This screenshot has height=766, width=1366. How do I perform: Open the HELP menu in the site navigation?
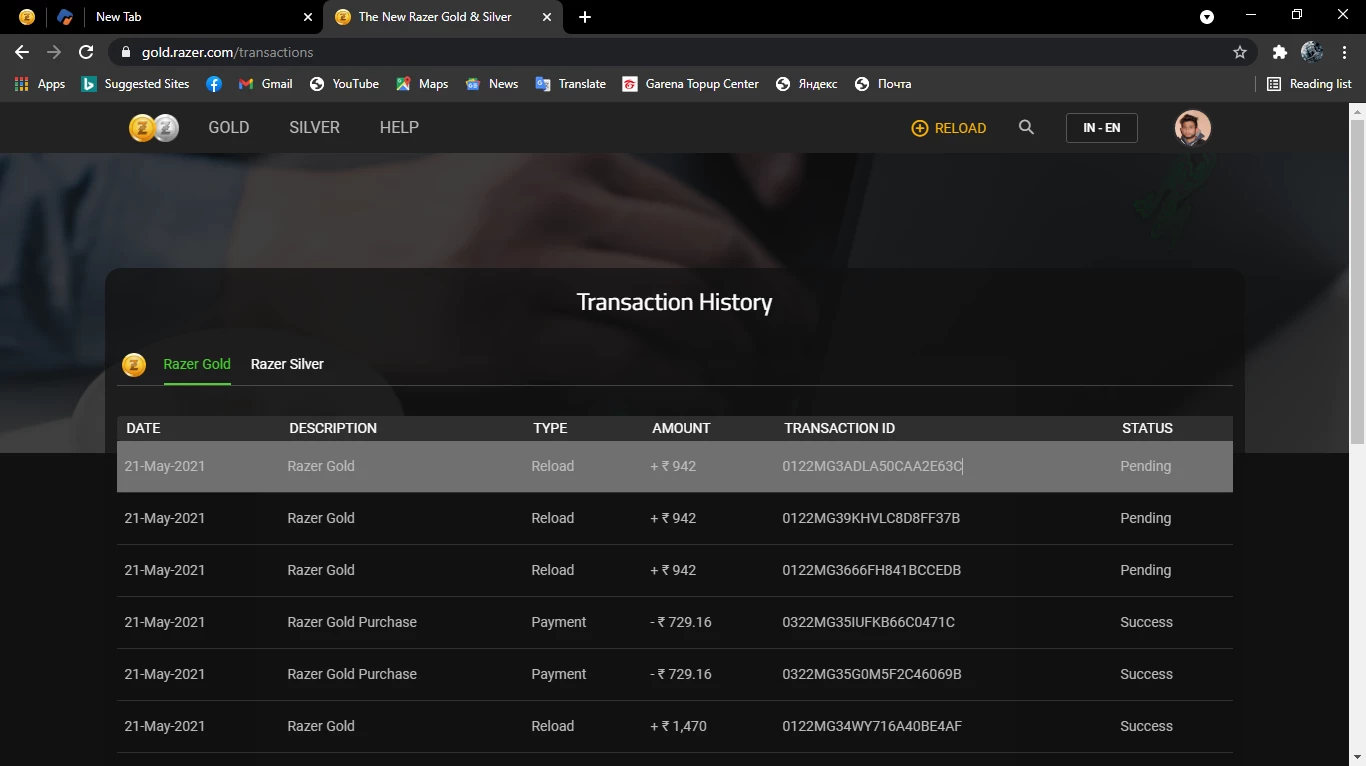point(399,128)
